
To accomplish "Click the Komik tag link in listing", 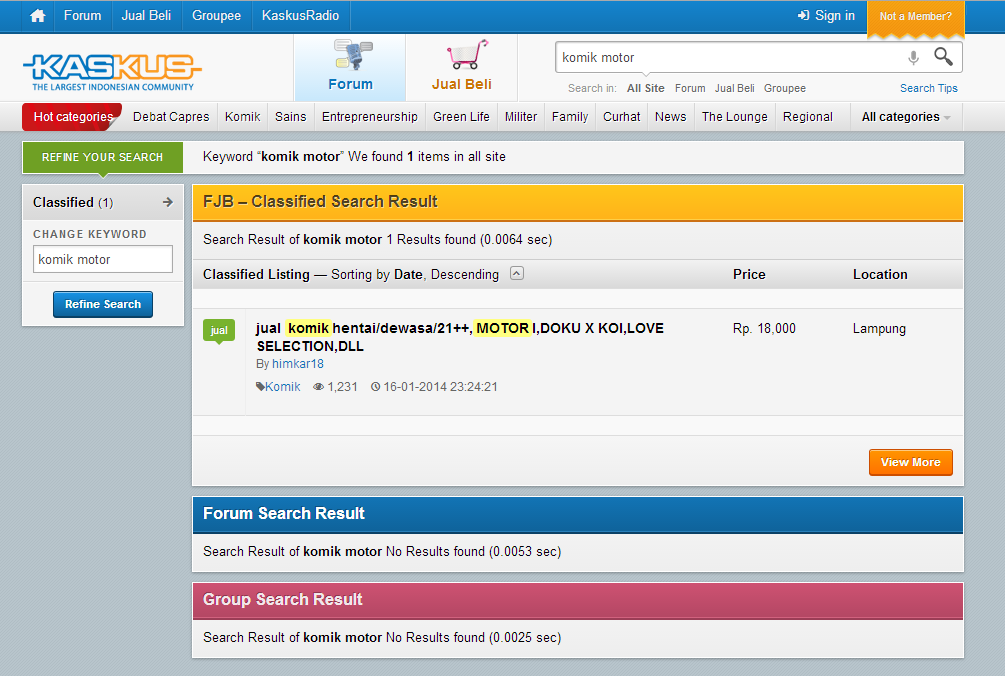I will pos(283,386).
